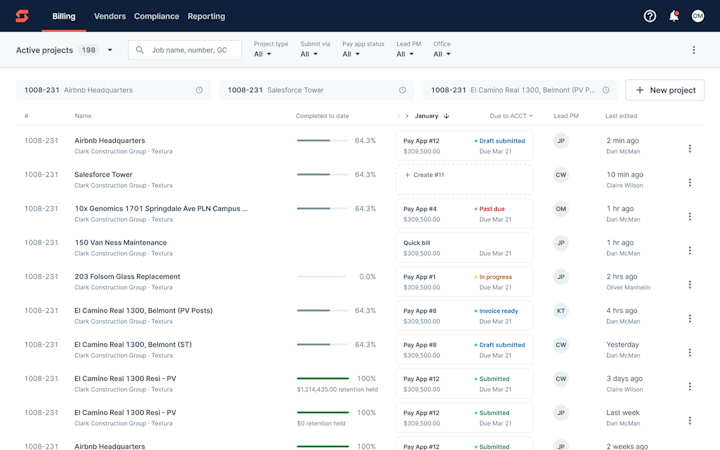
Task: Open Pay App #1 In progress card
Action: click(x=464, y=281)
